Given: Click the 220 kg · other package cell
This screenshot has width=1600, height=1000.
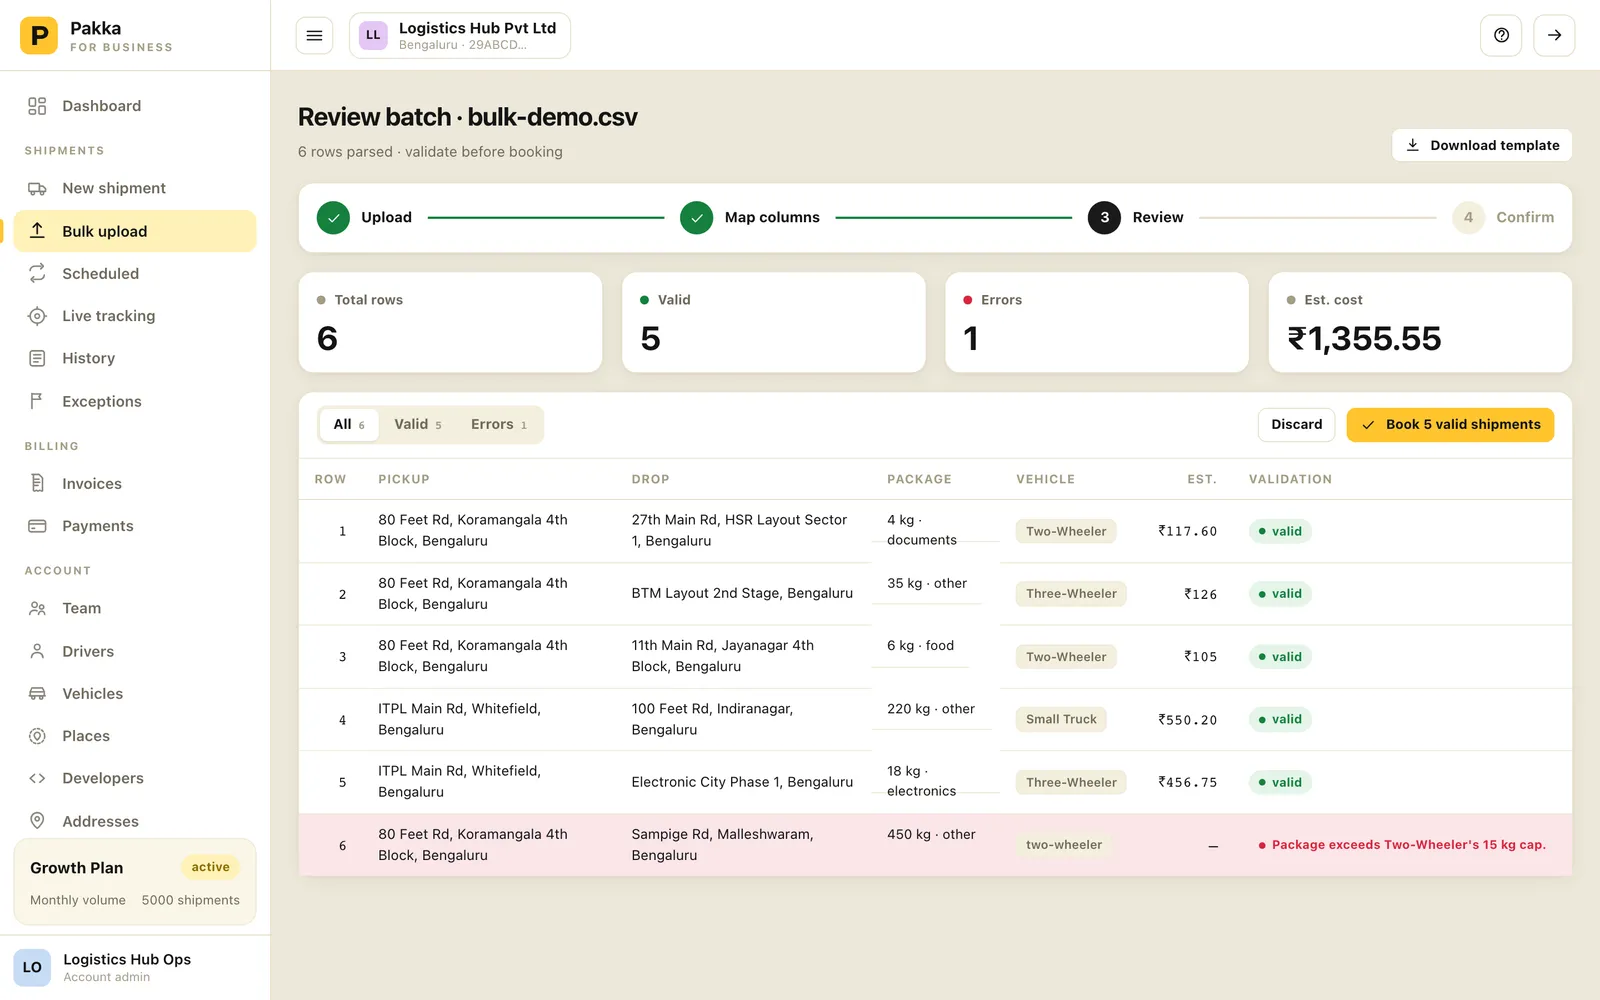Looking at the screenshot, I should click(931, 709).
